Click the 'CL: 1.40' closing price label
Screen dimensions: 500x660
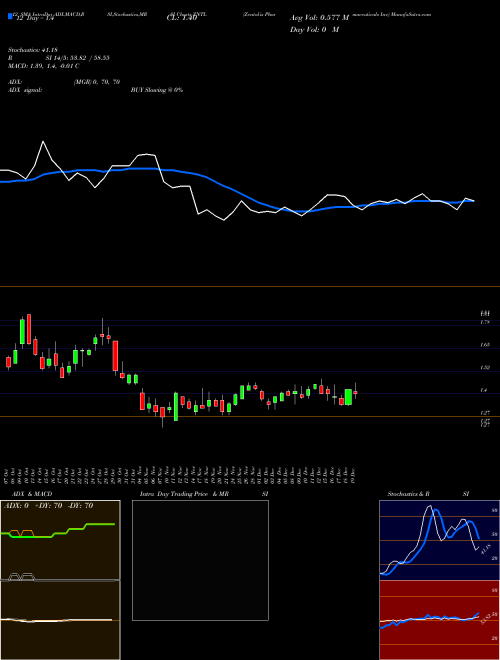pyautogui.click(x=184, y=18)
